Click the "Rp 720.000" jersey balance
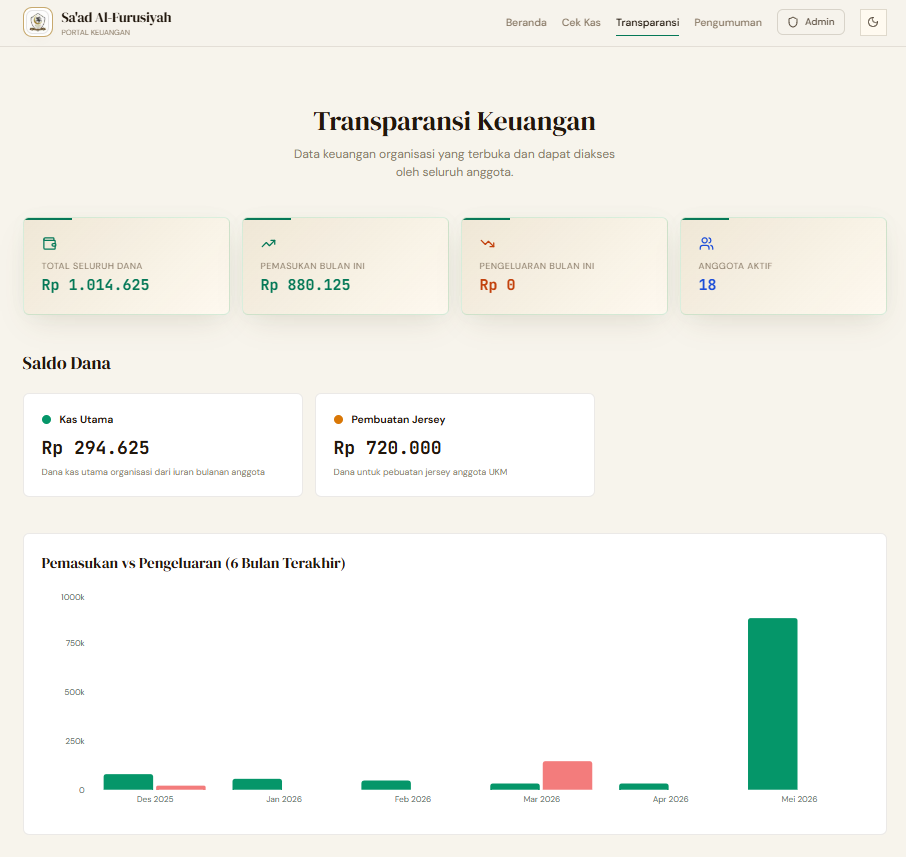906x857 pixels. pos(387,448)
